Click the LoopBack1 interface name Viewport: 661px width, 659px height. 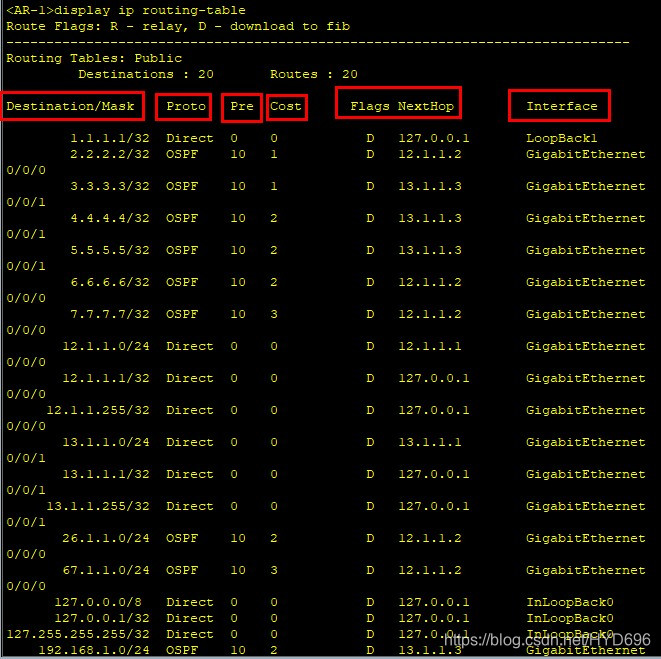coord(562,138)
